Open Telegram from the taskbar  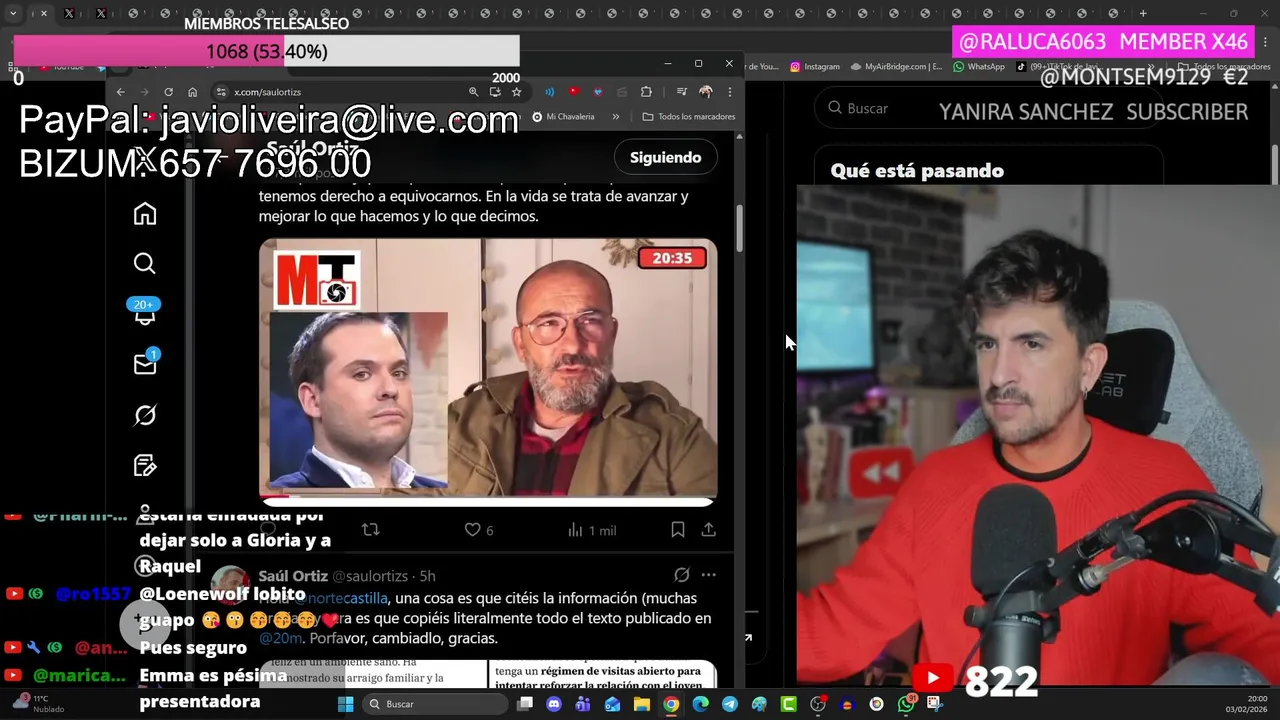(x=730, y=704)
